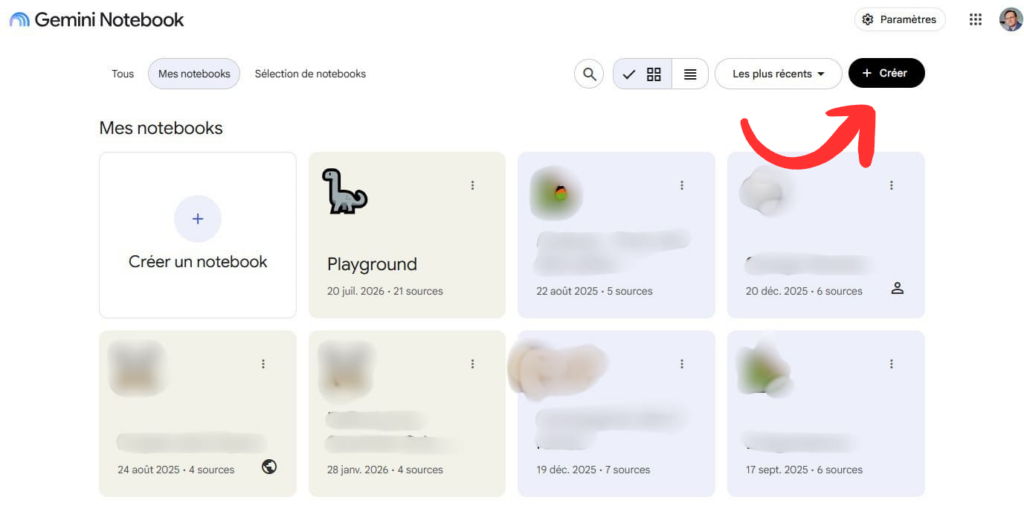The height and width of the screenshot is (512, 1024).
Task: Open the Google apps grid icon
Action: click(975, 20)
